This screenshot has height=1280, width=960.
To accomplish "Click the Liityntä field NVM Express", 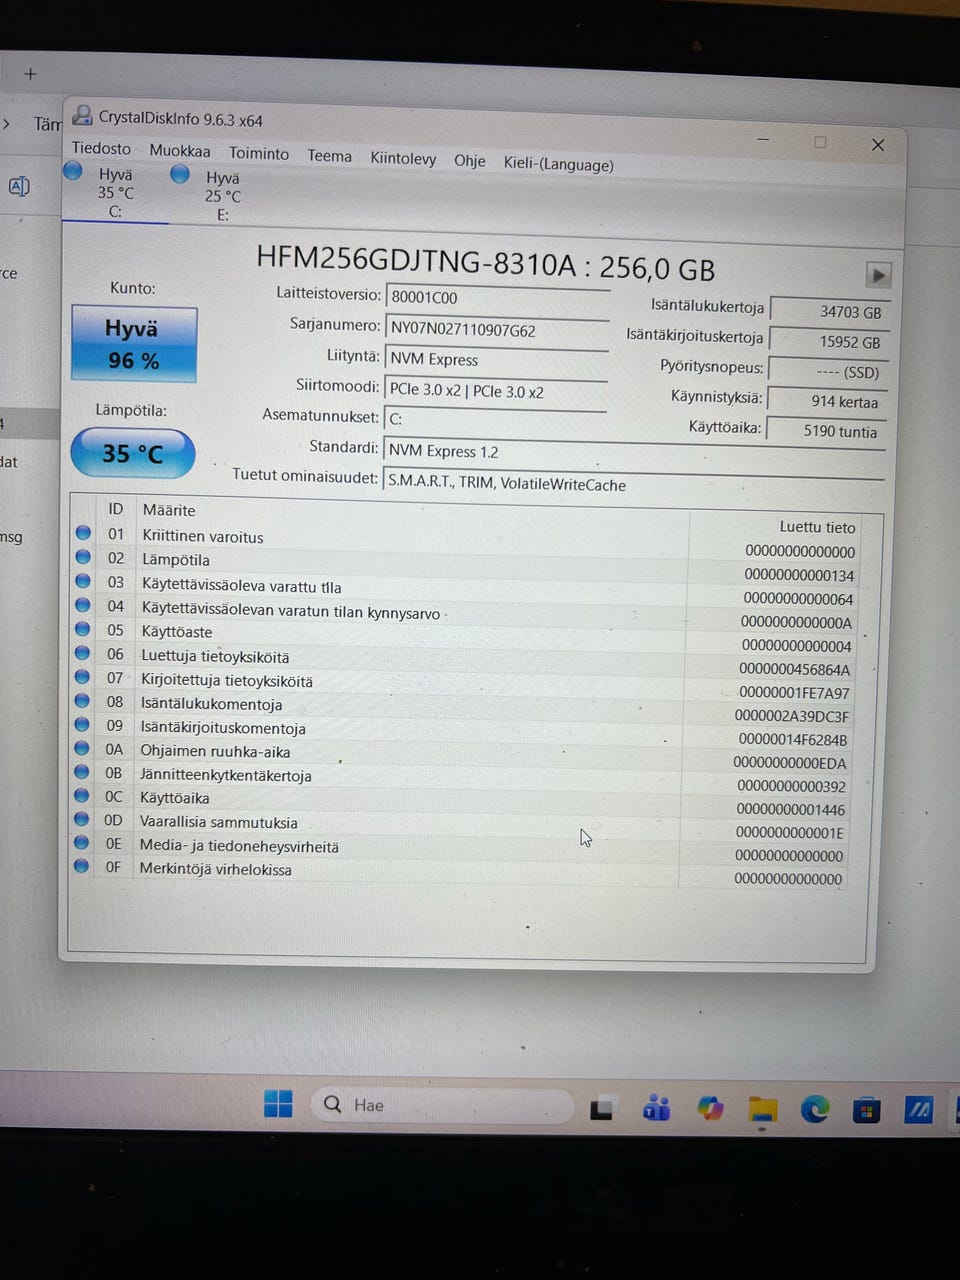I will point(496,360).
